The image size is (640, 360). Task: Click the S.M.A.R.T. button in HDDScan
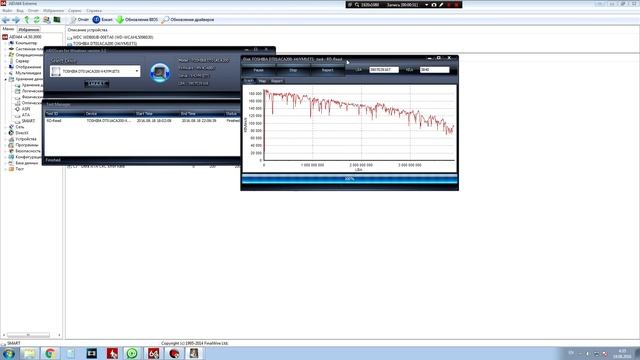click(x=96, y=84)
